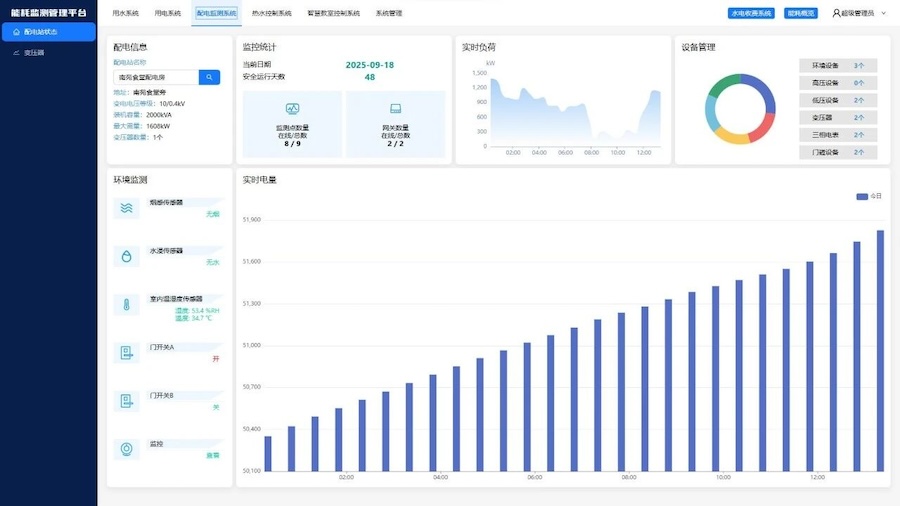Screen dimensions: 900x506
Task: Switch to the 热水控制系统 tab
Action: (x=272, y=14)
